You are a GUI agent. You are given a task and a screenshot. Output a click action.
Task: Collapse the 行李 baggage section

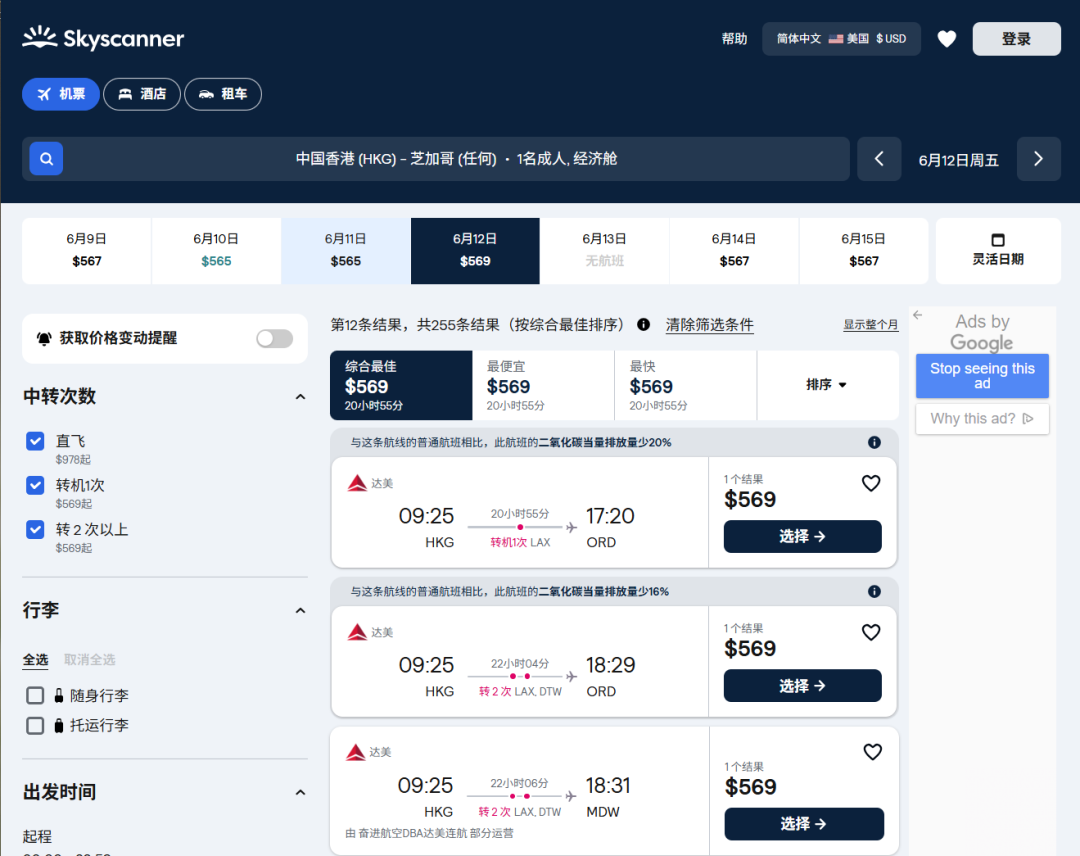coord(300,611)
